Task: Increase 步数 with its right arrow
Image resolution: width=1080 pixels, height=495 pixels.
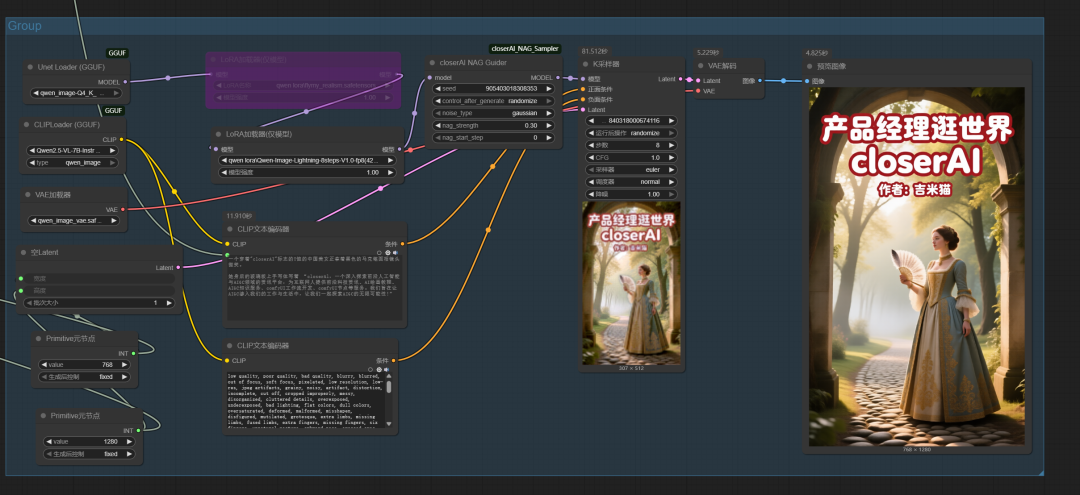Action: tap(672, 145)
